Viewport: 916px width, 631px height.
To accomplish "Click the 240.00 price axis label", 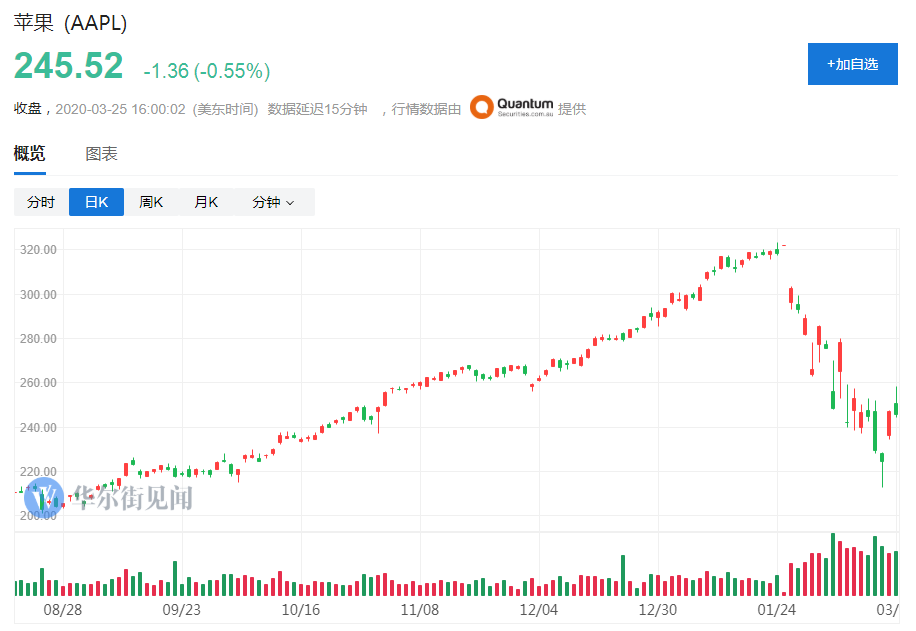I will (39, 428).
